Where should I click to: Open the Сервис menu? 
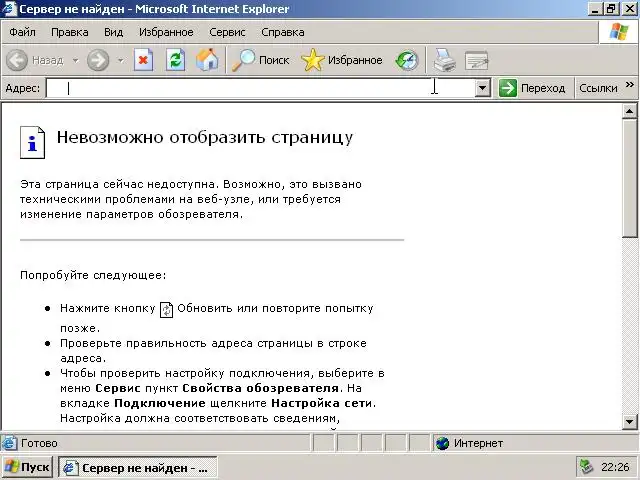(x=227, y=32)
